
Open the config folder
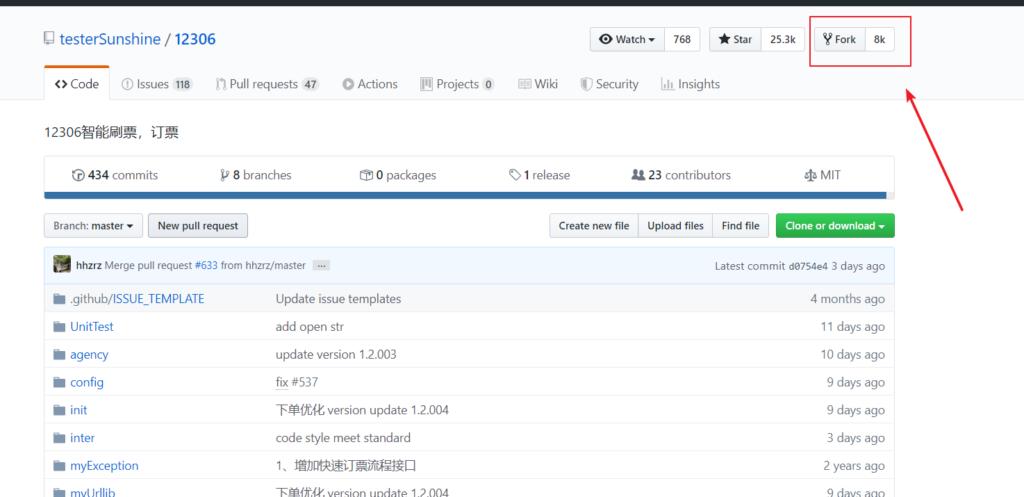87,382
